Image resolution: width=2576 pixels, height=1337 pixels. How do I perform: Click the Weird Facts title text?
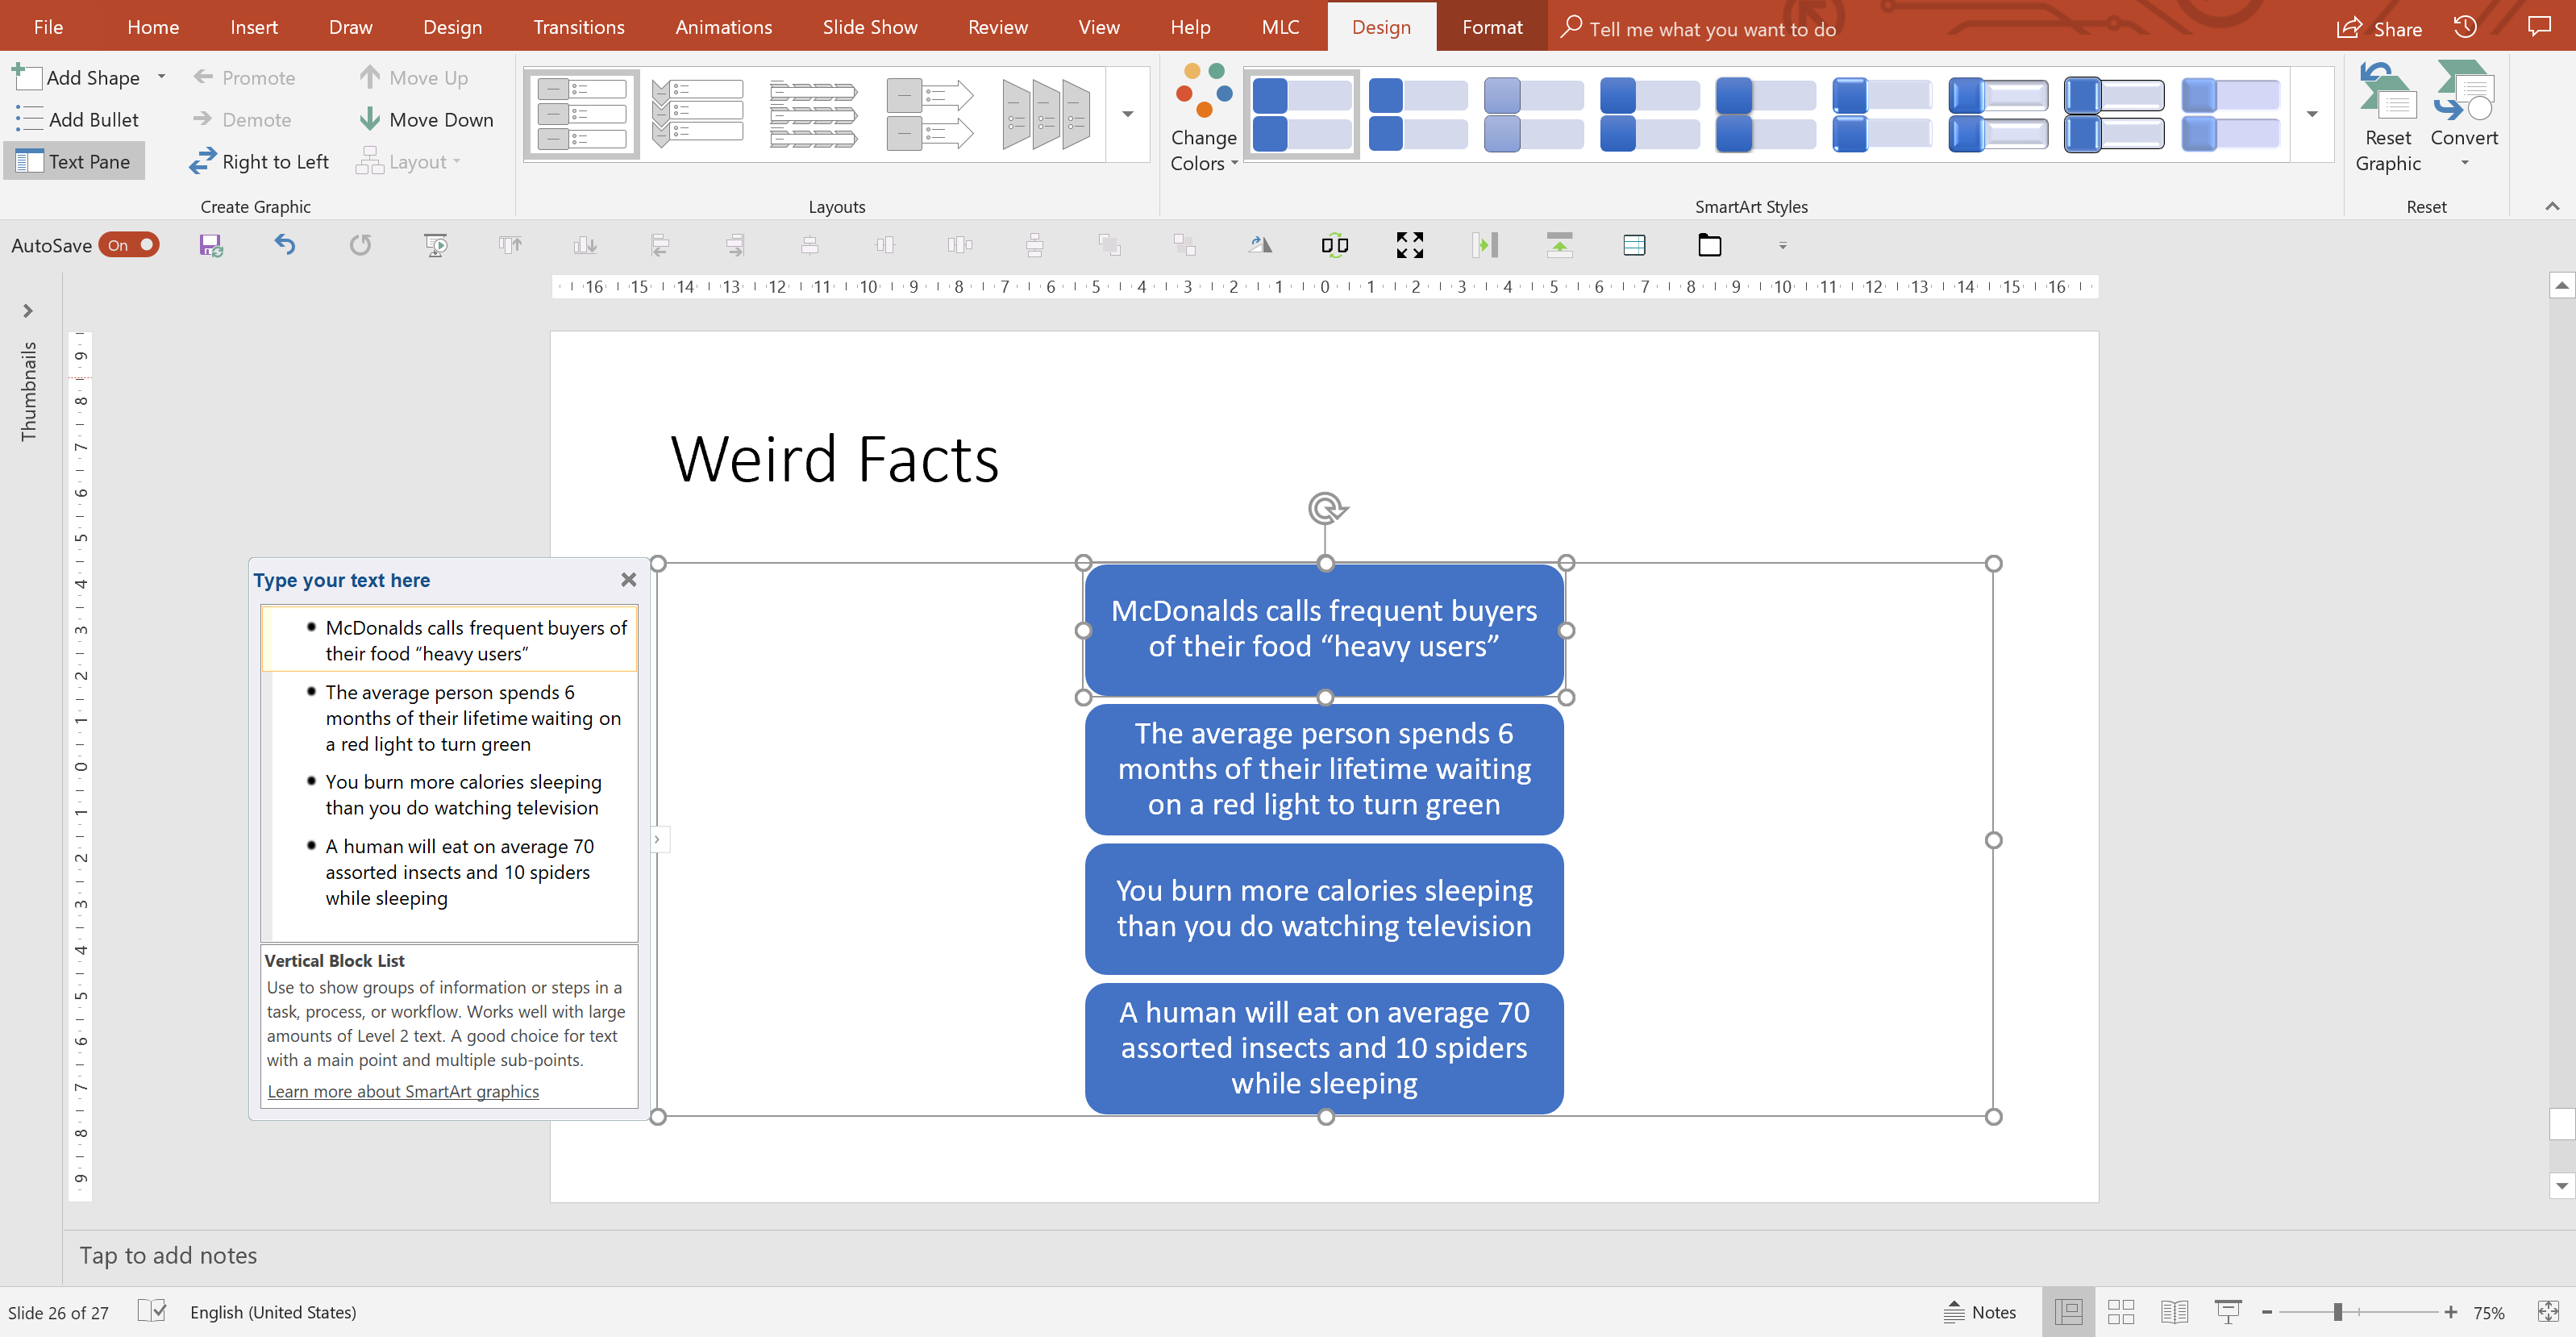click(835, 459)
